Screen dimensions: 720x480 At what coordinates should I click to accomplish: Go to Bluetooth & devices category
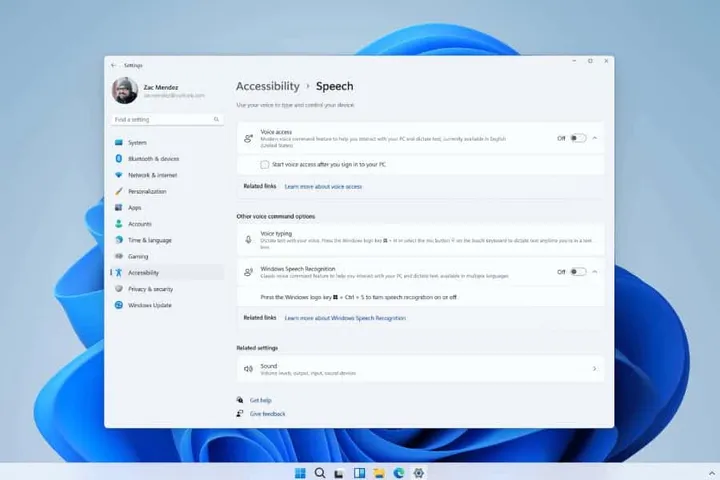coord(153,159)
